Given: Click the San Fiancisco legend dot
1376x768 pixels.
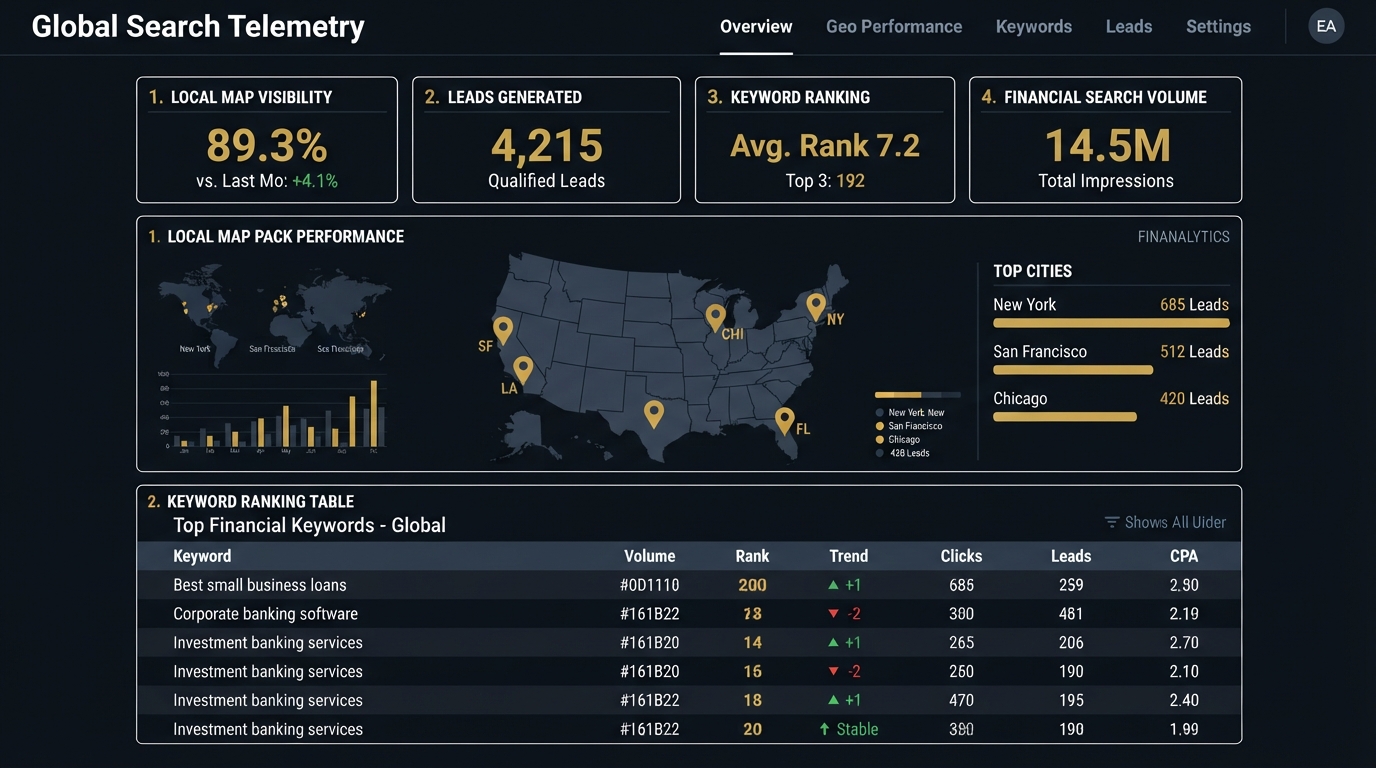Looking at the screenshot, I should (880, 426).
